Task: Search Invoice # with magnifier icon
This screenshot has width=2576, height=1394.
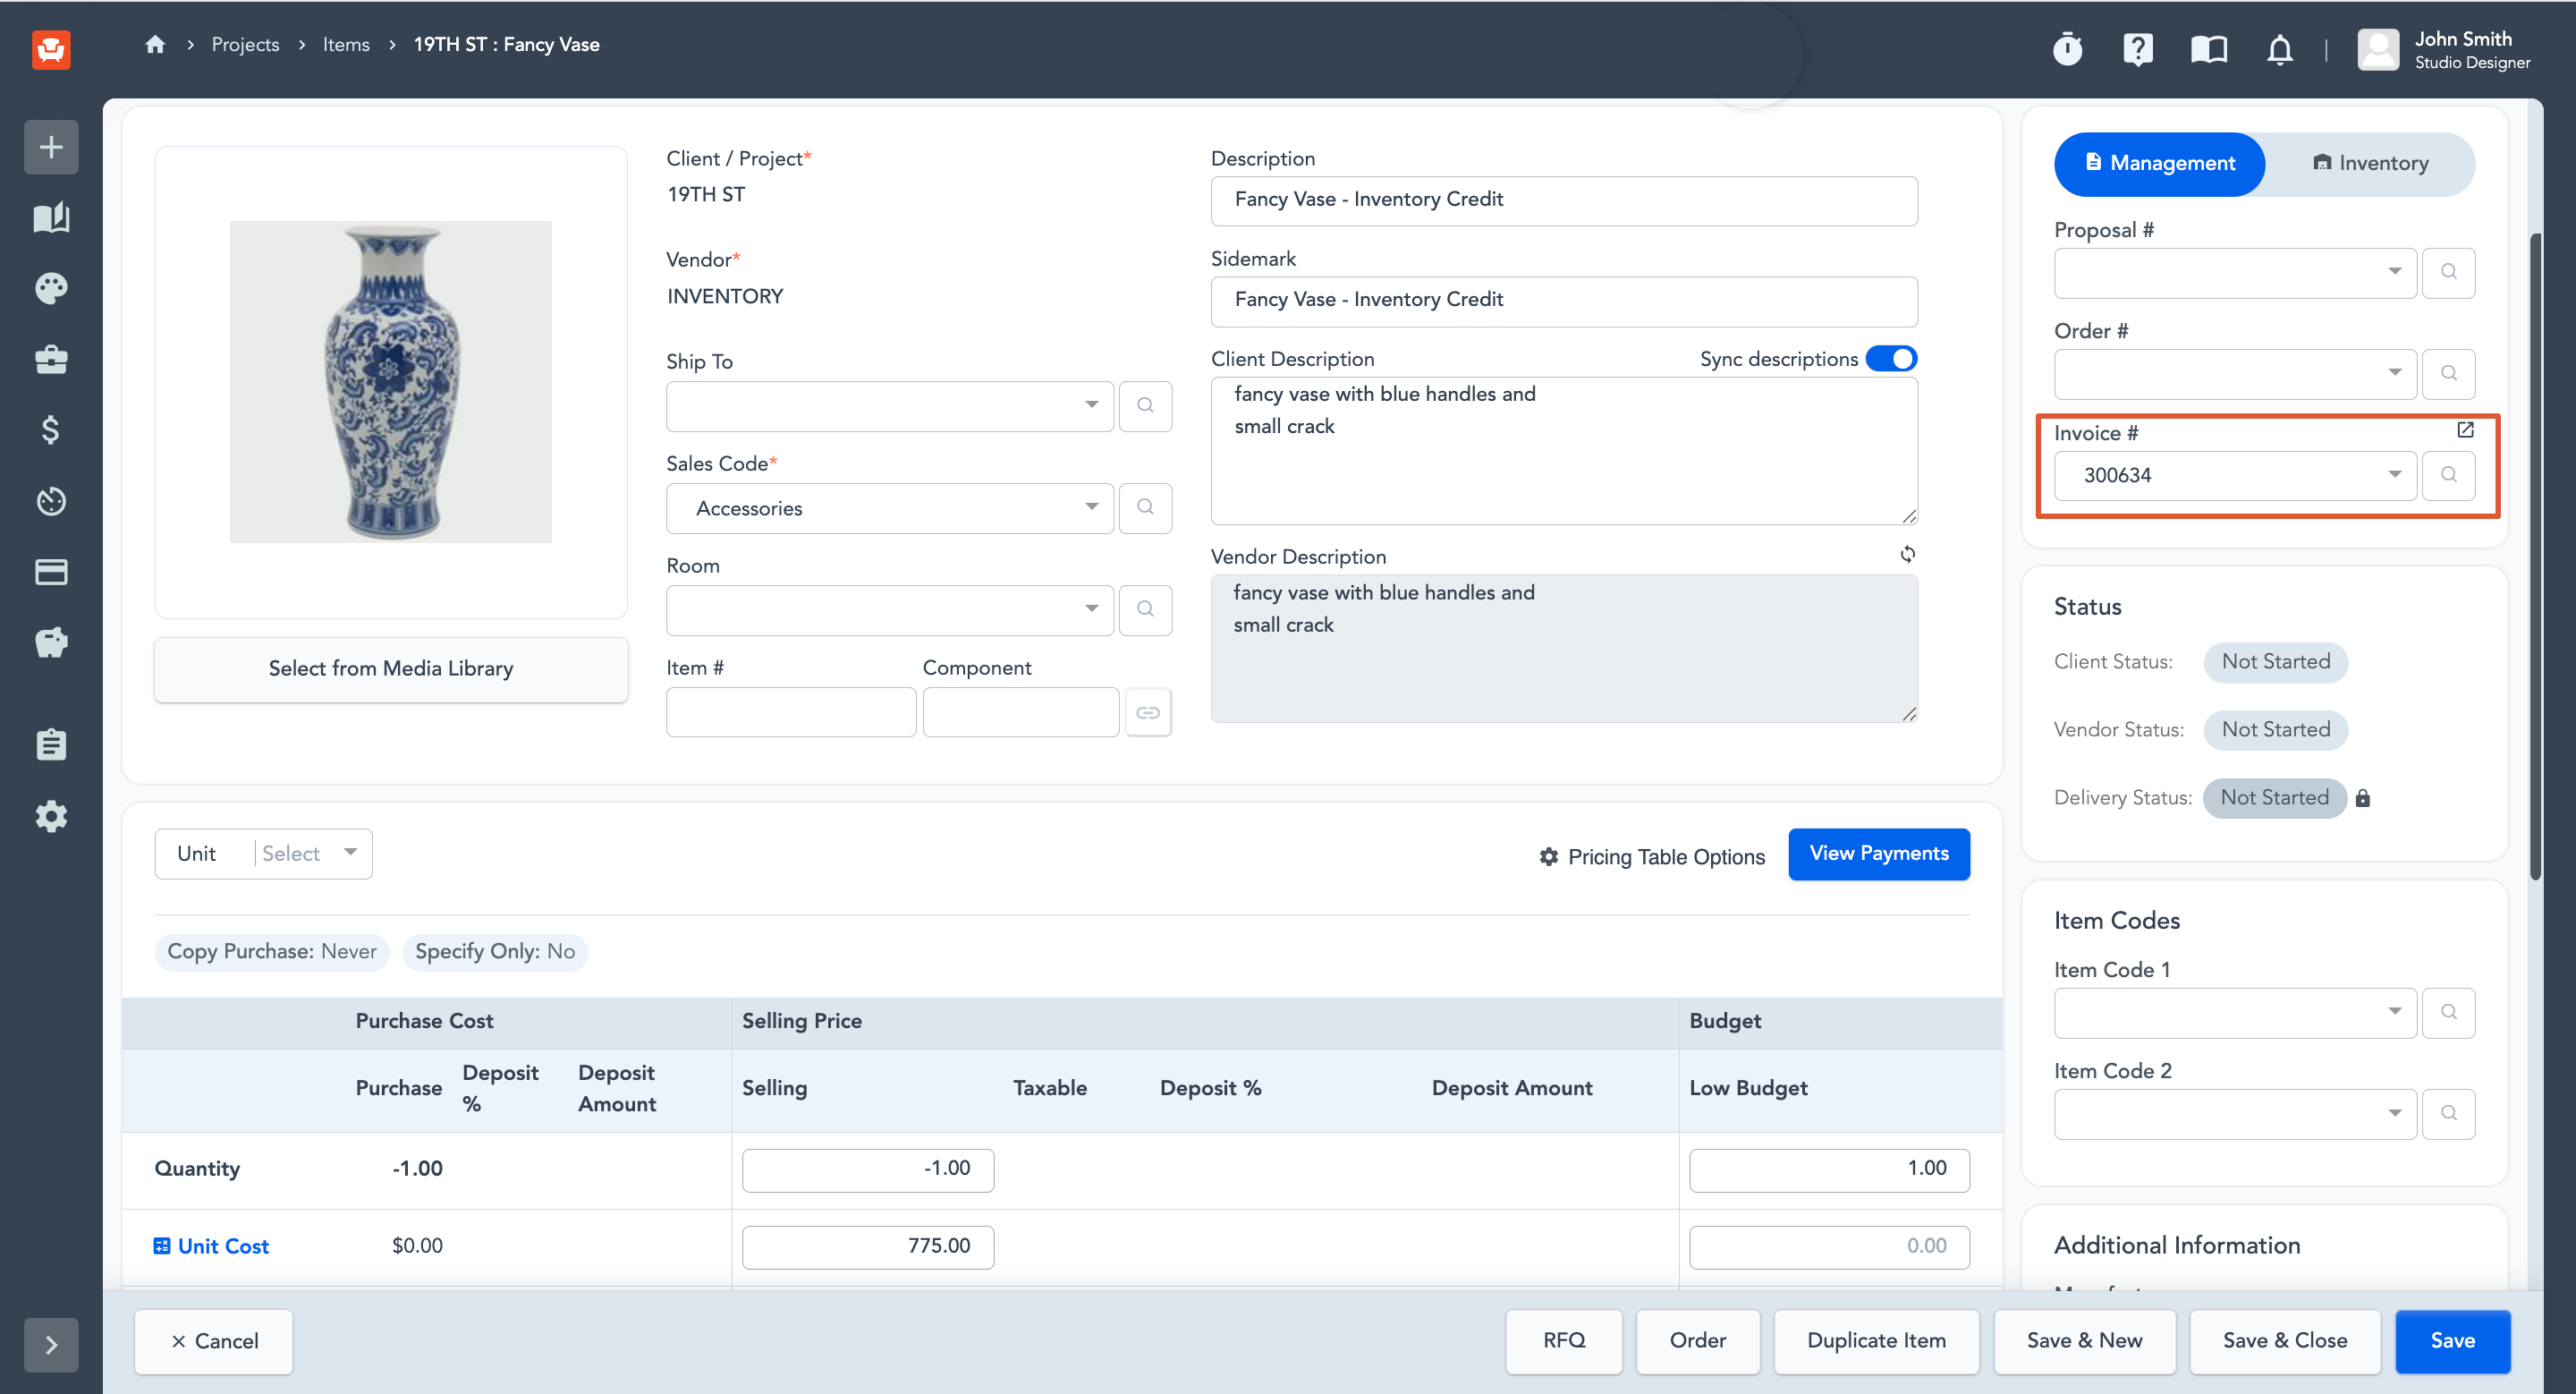Action: (x=2448, y=475)
